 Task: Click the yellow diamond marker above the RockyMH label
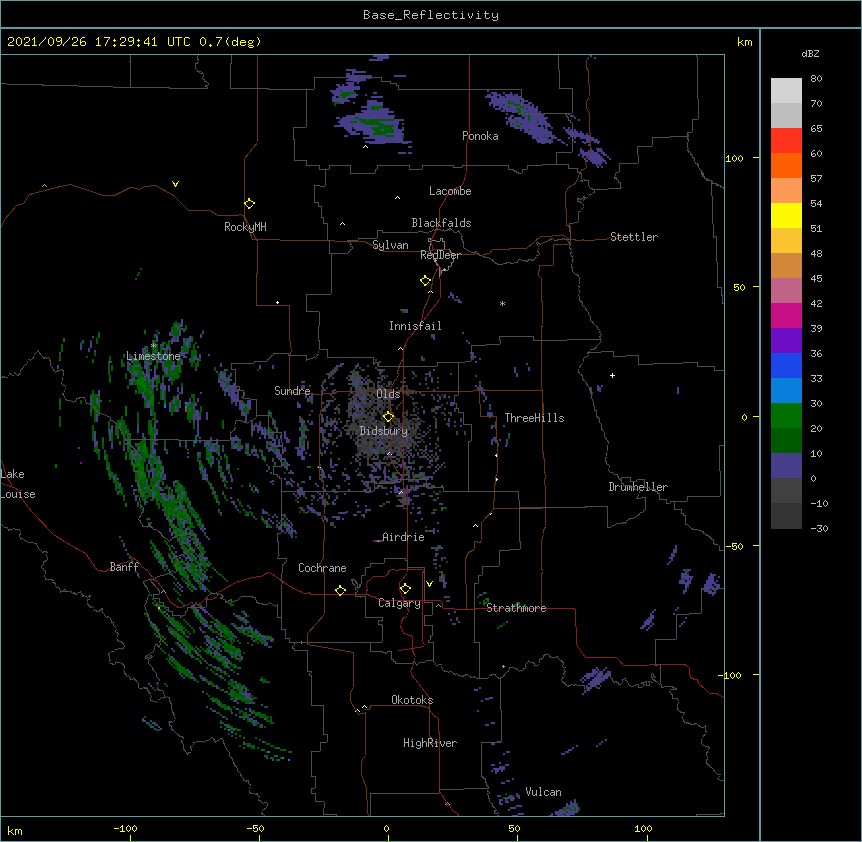coord(250,204)
